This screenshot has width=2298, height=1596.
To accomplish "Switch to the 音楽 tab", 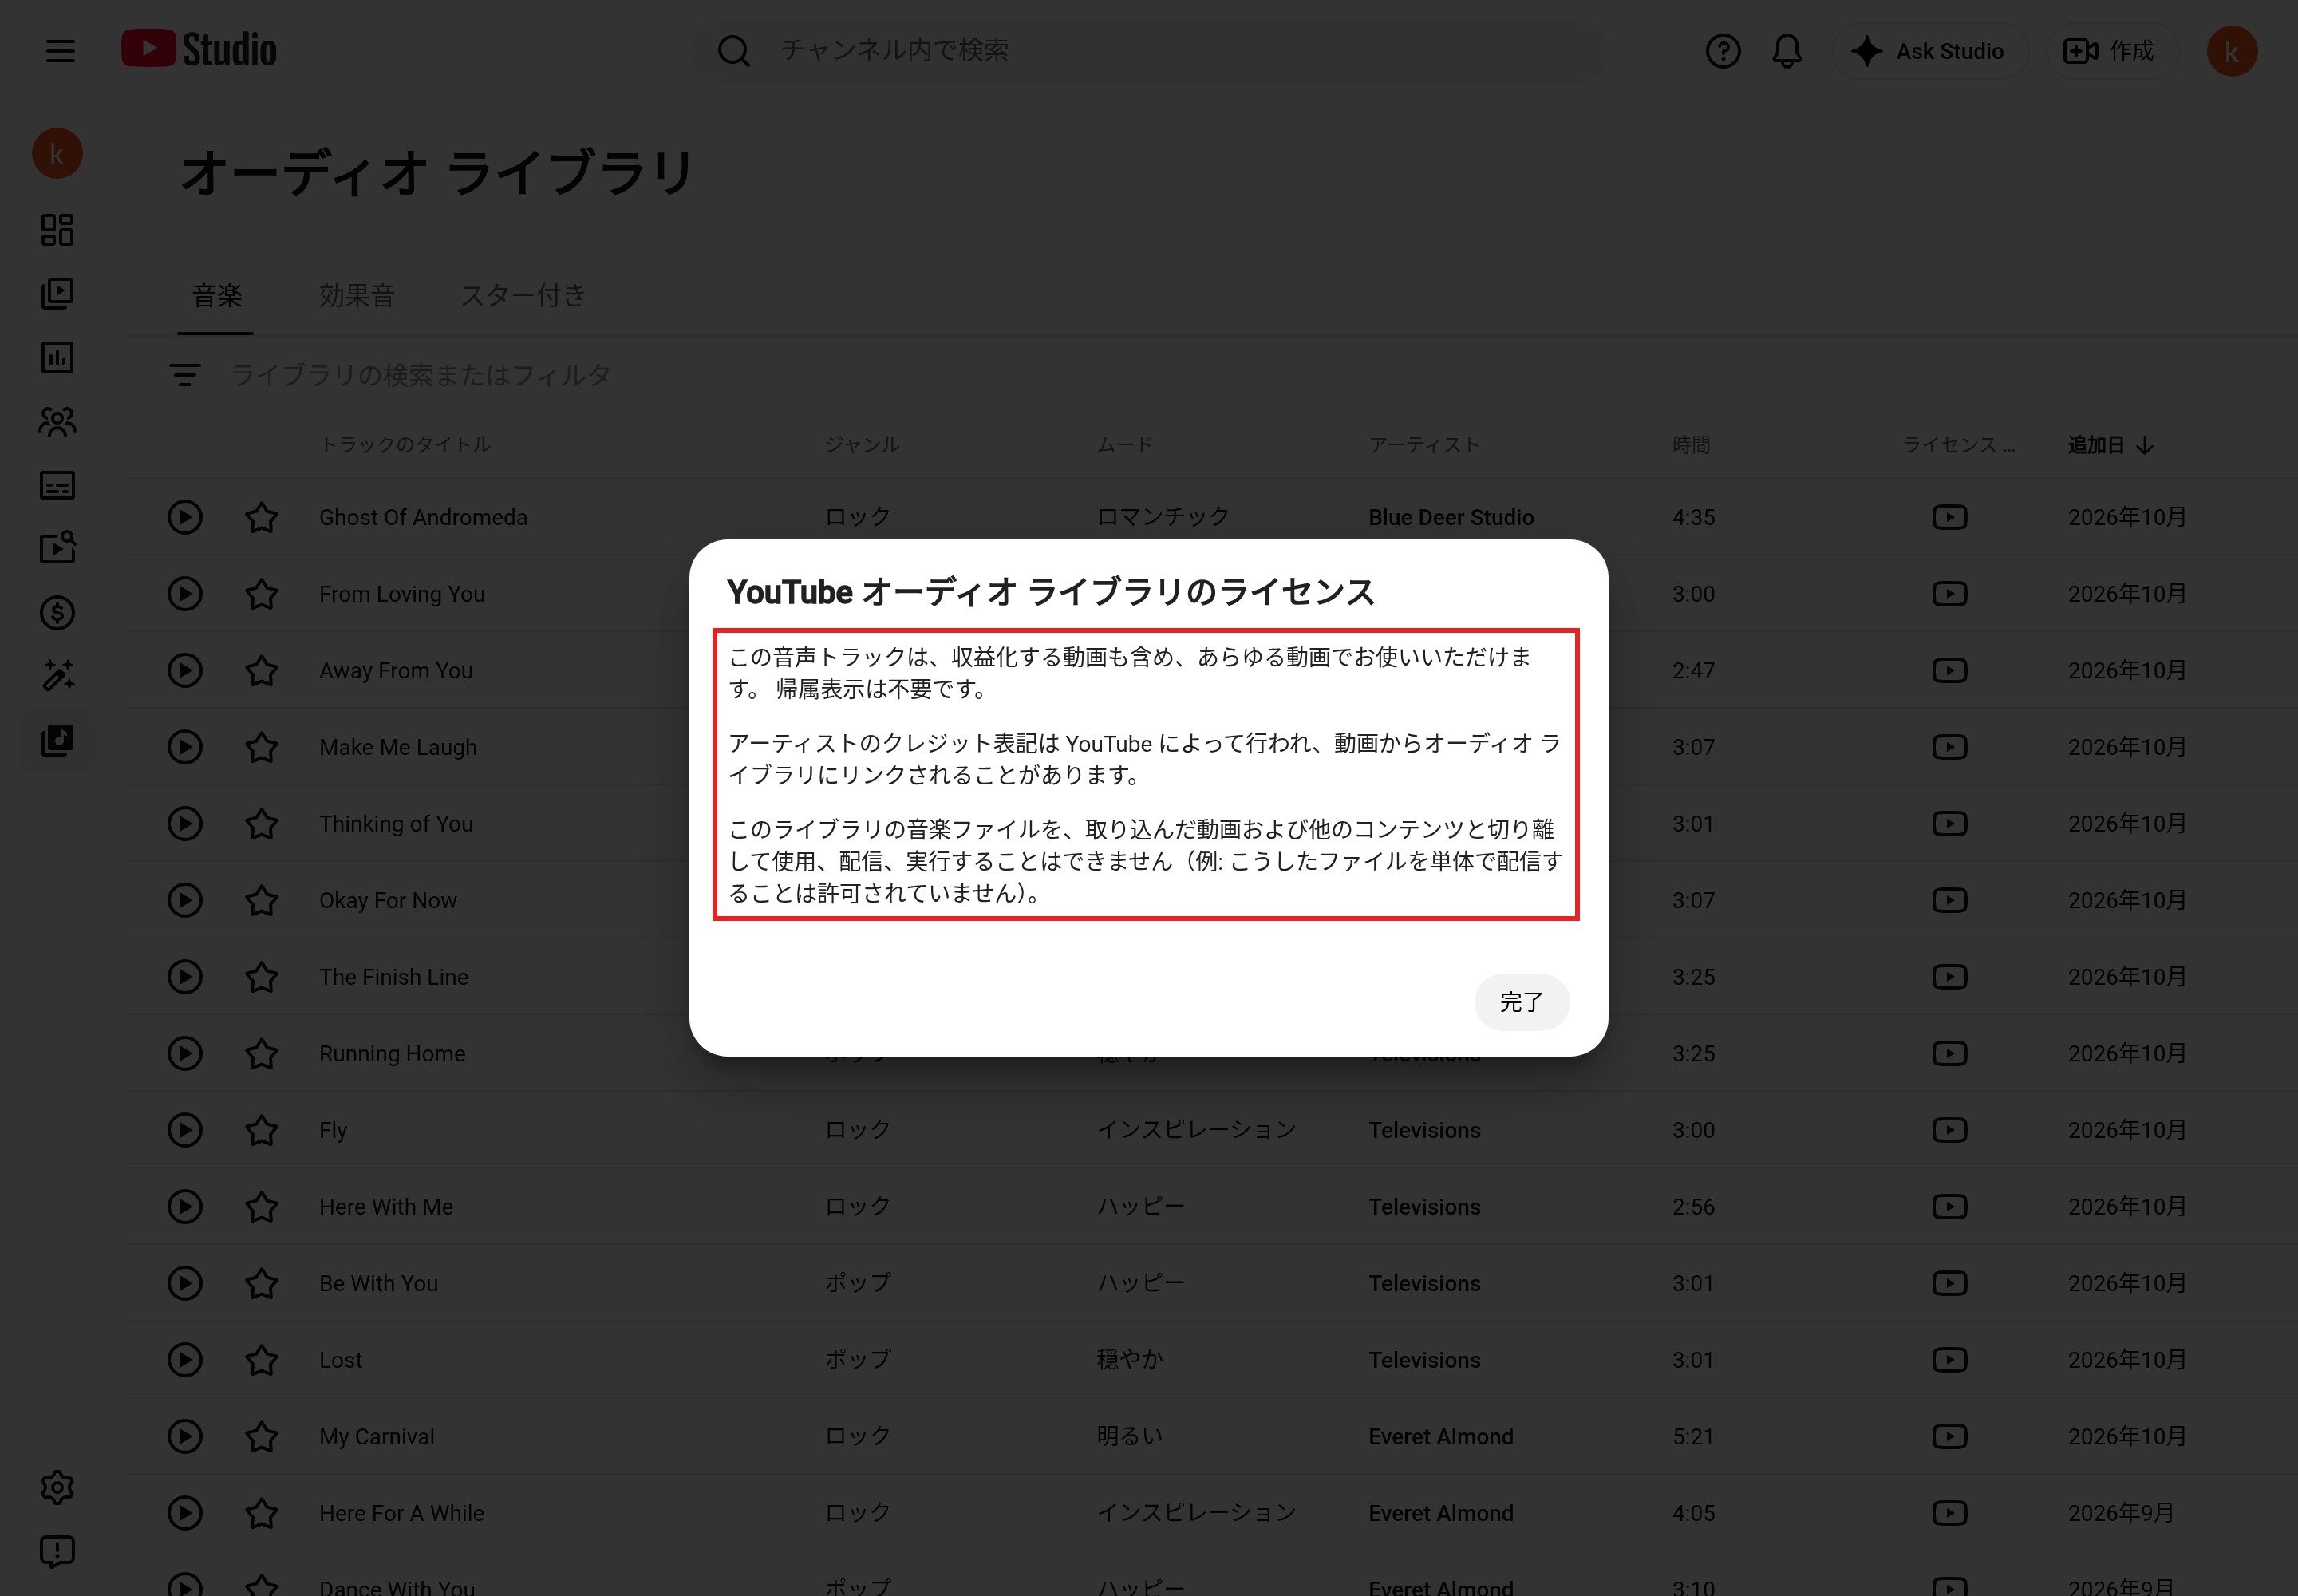I will coord(216,296).
